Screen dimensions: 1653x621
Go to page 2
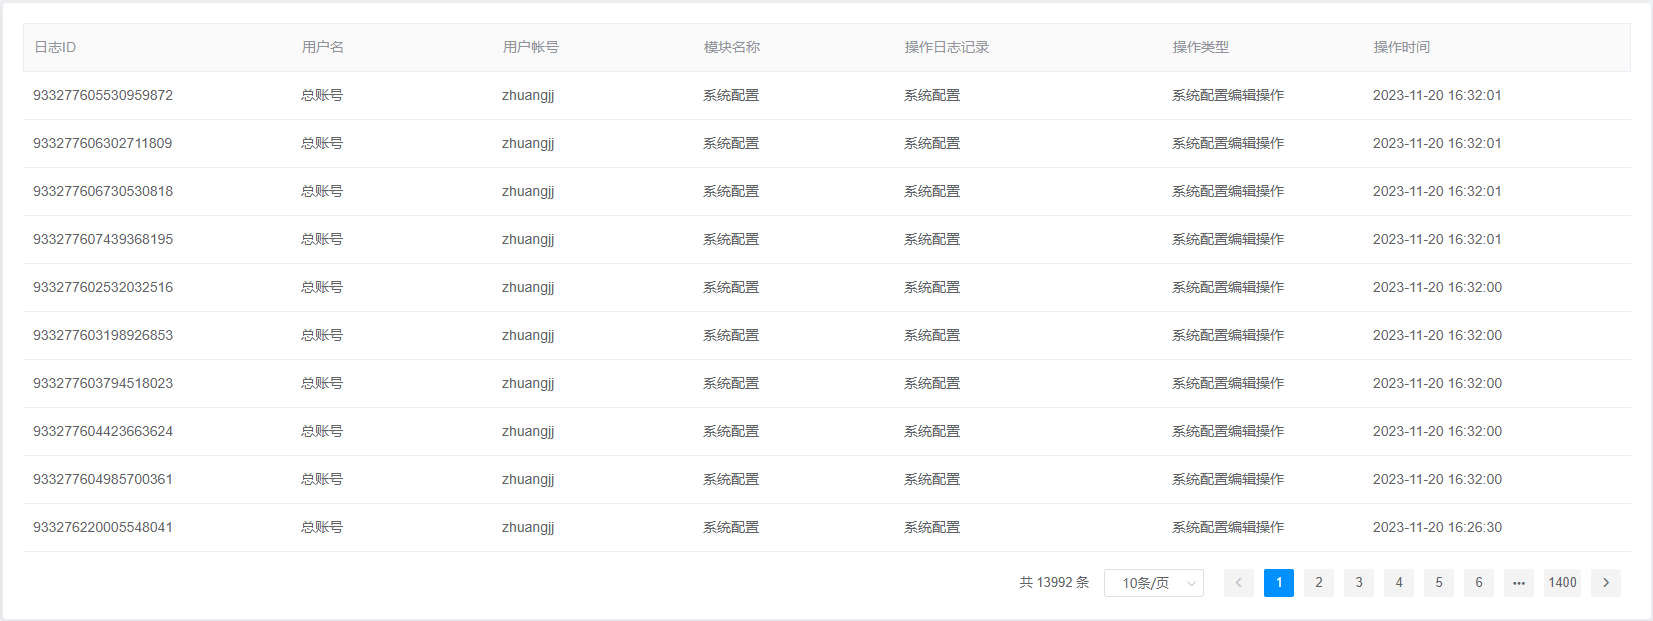tap(1318, 583)
